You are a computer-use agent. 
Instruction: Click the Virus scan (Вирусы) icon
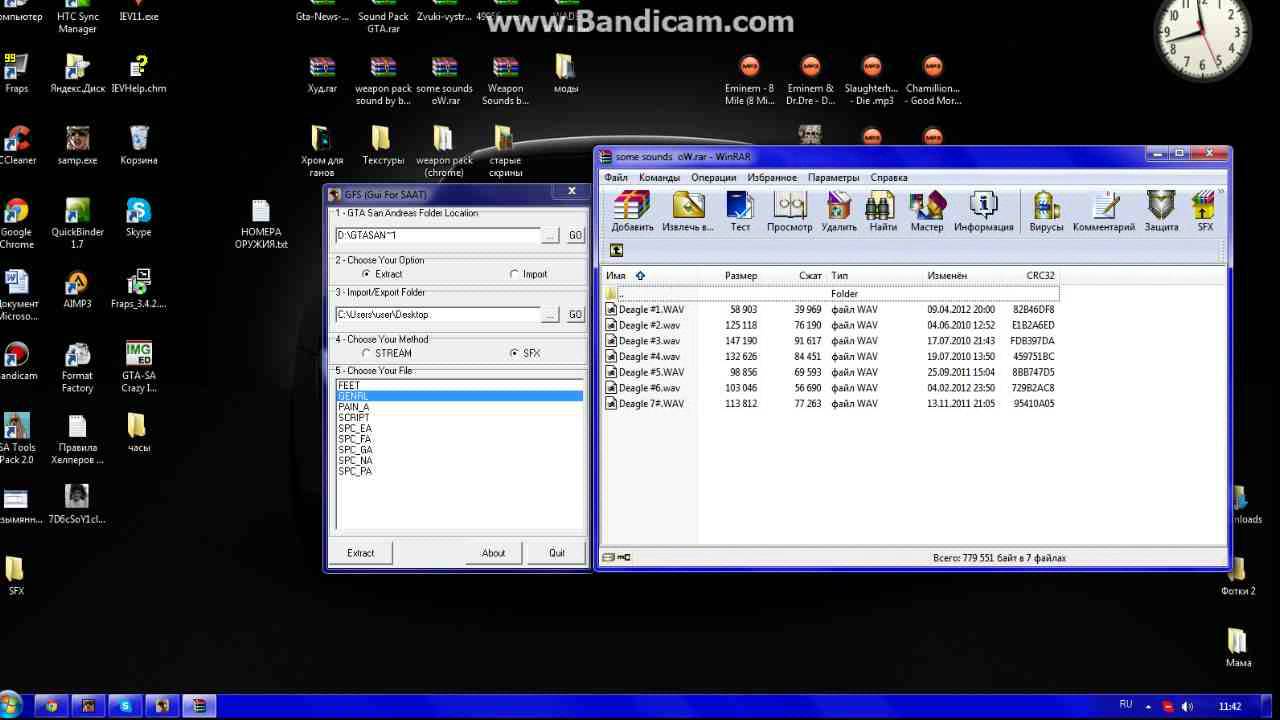(1047, 212)
